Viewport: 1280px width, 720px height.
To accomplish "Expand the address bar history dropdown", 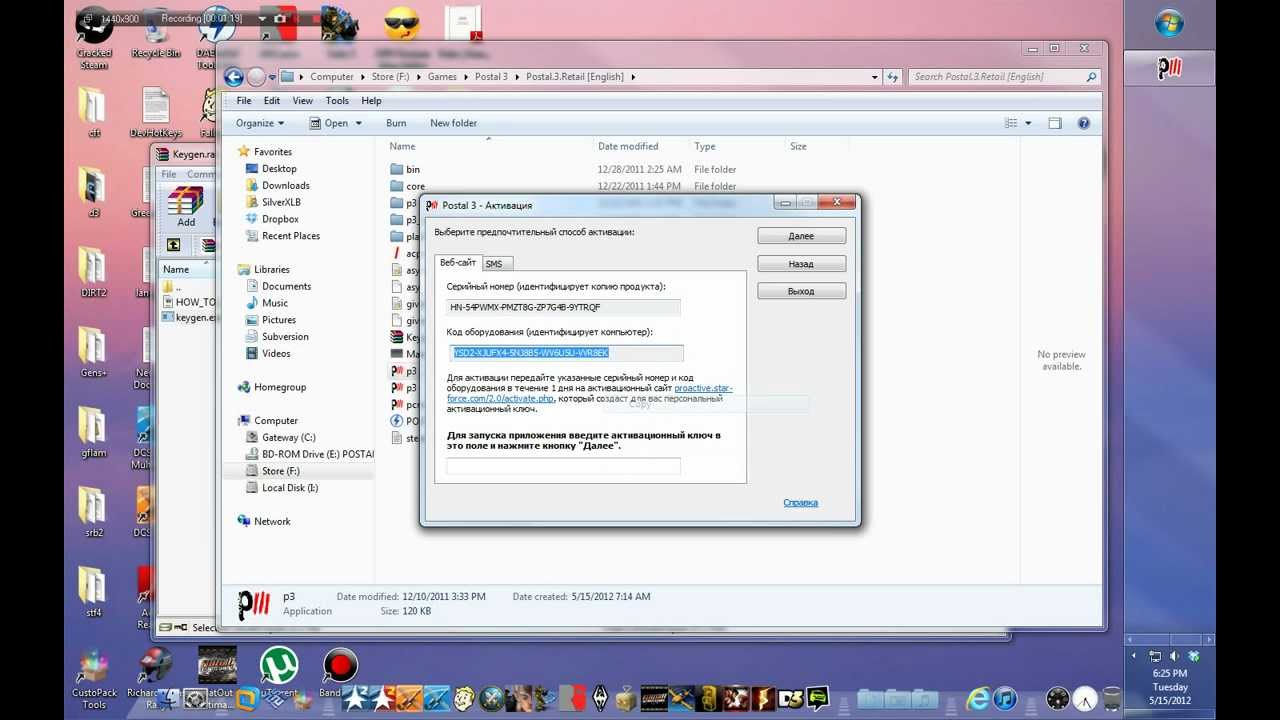I will pyautogui.click(x=874, y=77).
